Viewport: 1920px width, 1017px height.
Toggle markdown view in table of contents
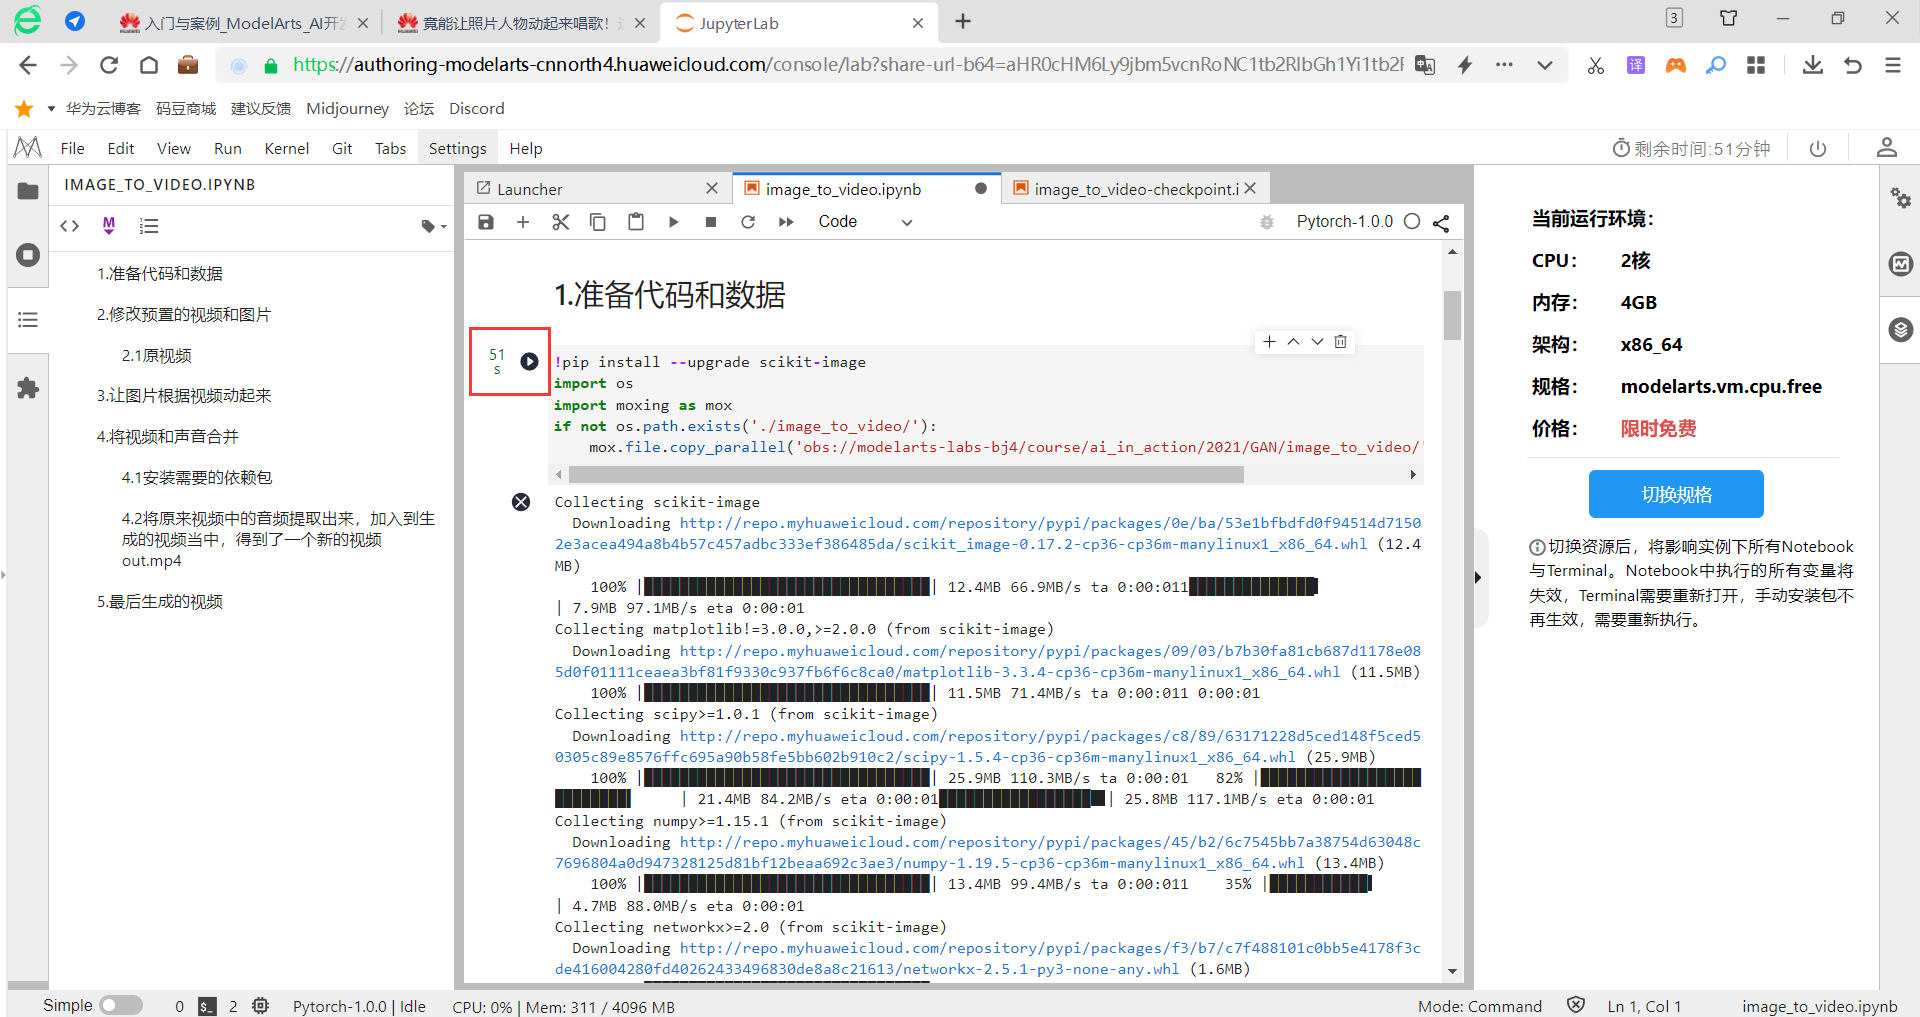pos(109,226)
